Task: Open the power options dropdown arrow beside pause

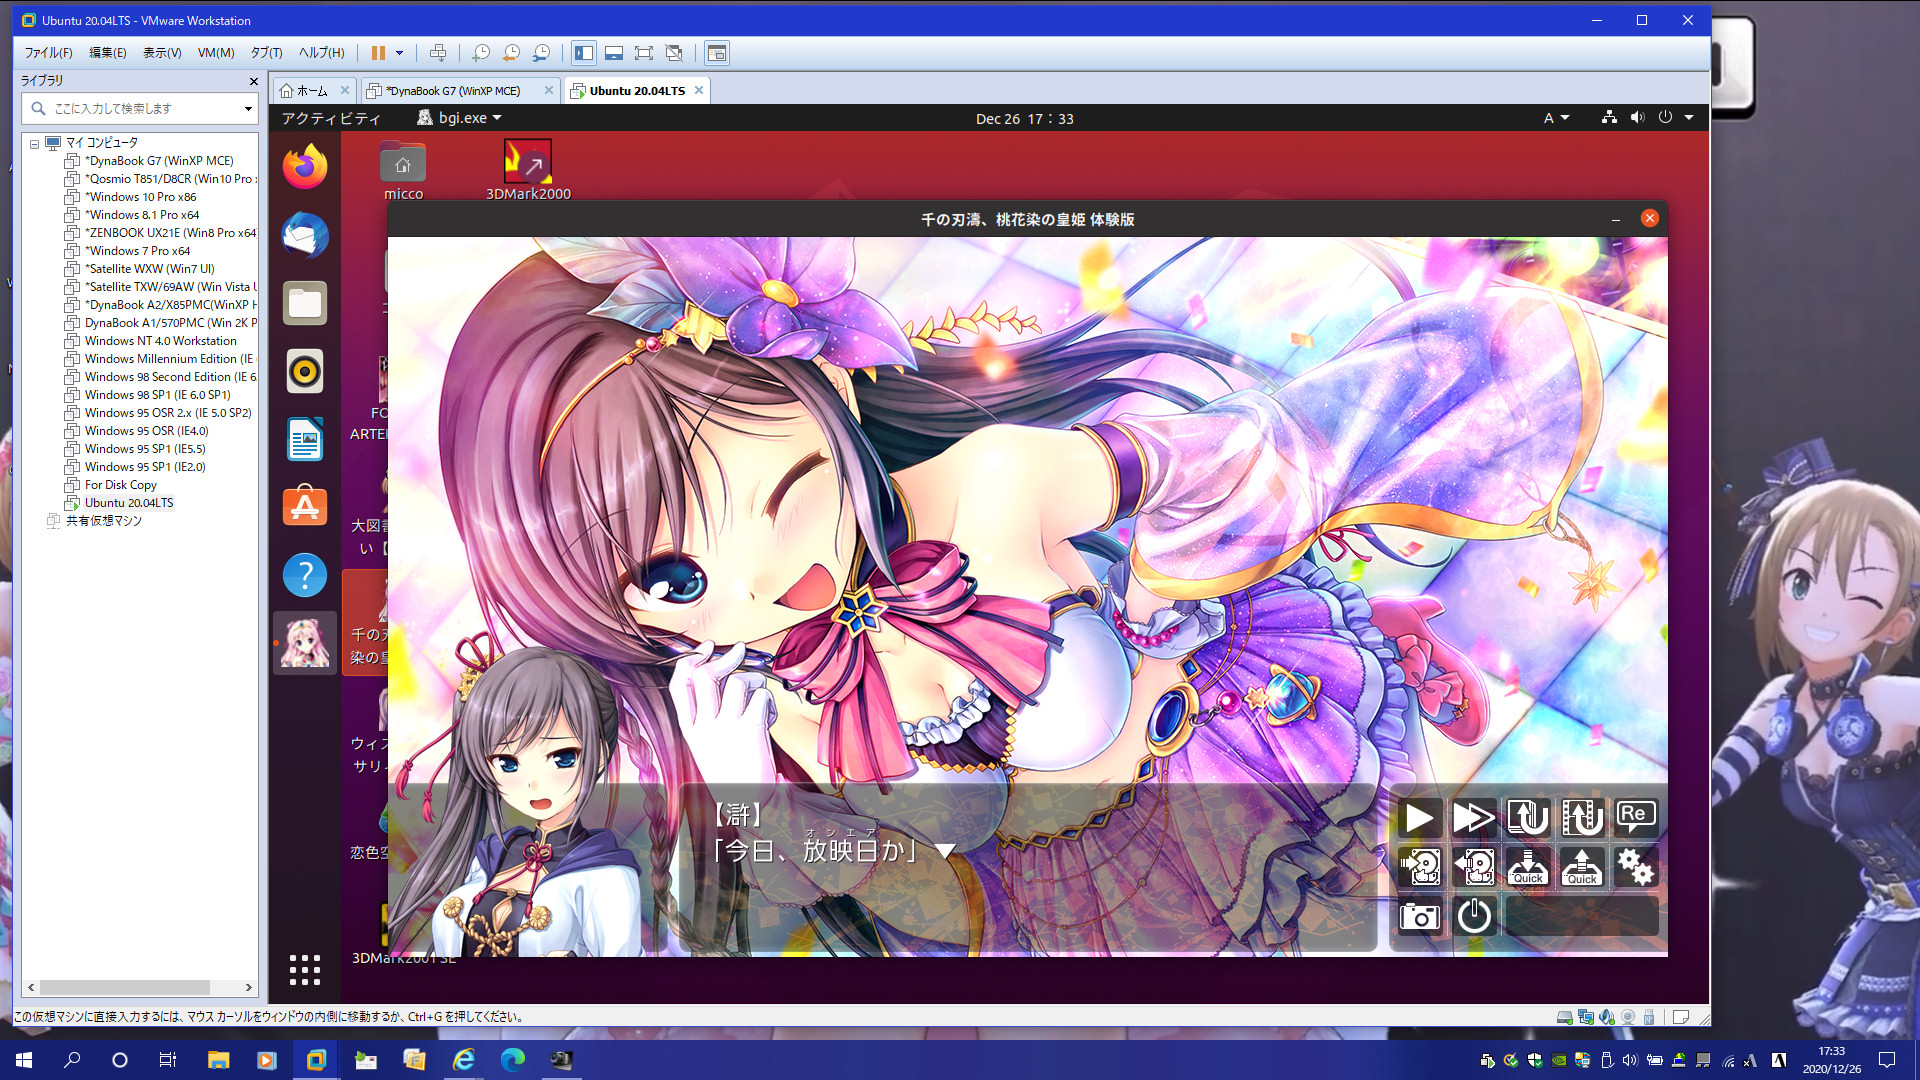Action: coord(399,53)
